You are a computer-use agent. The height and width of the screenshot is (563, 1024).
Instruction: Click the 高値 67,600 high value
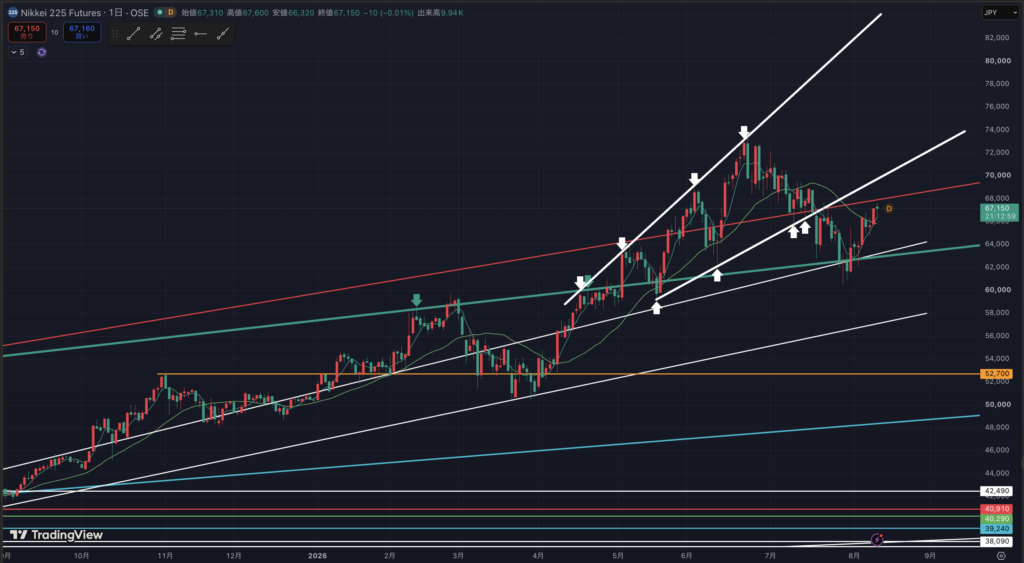click(x=248, y=12)
